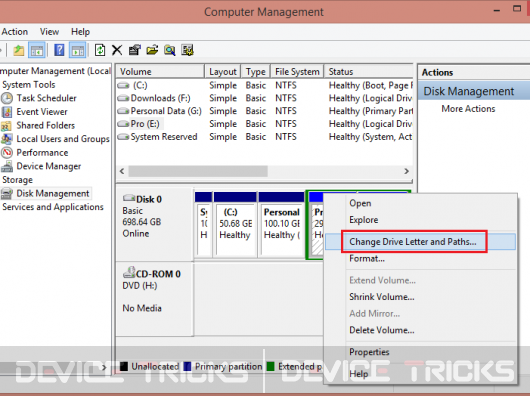Viewport: 530px width, 396px height.
Task: Click the open folder toolbar icon
Action: [x=152, y=50]
